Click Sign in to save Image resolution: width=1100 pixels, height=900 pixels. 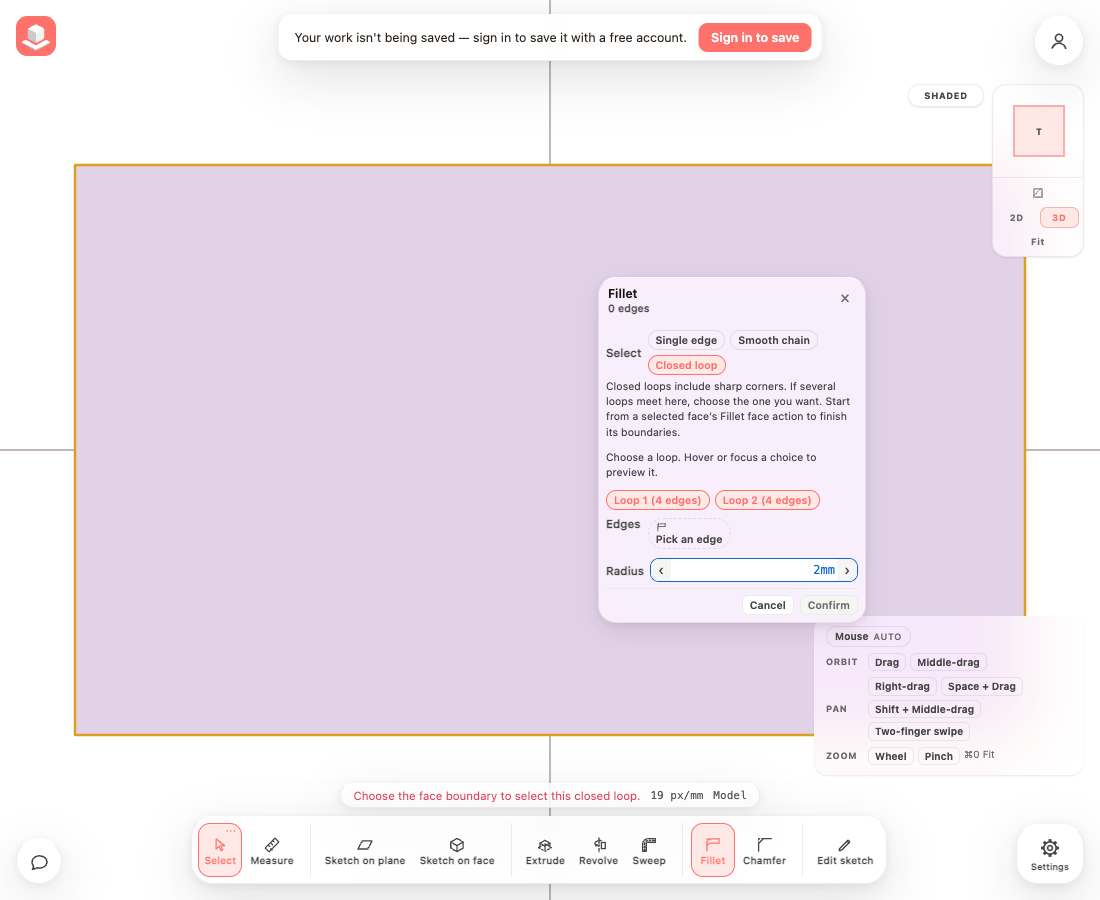(755, 38)
